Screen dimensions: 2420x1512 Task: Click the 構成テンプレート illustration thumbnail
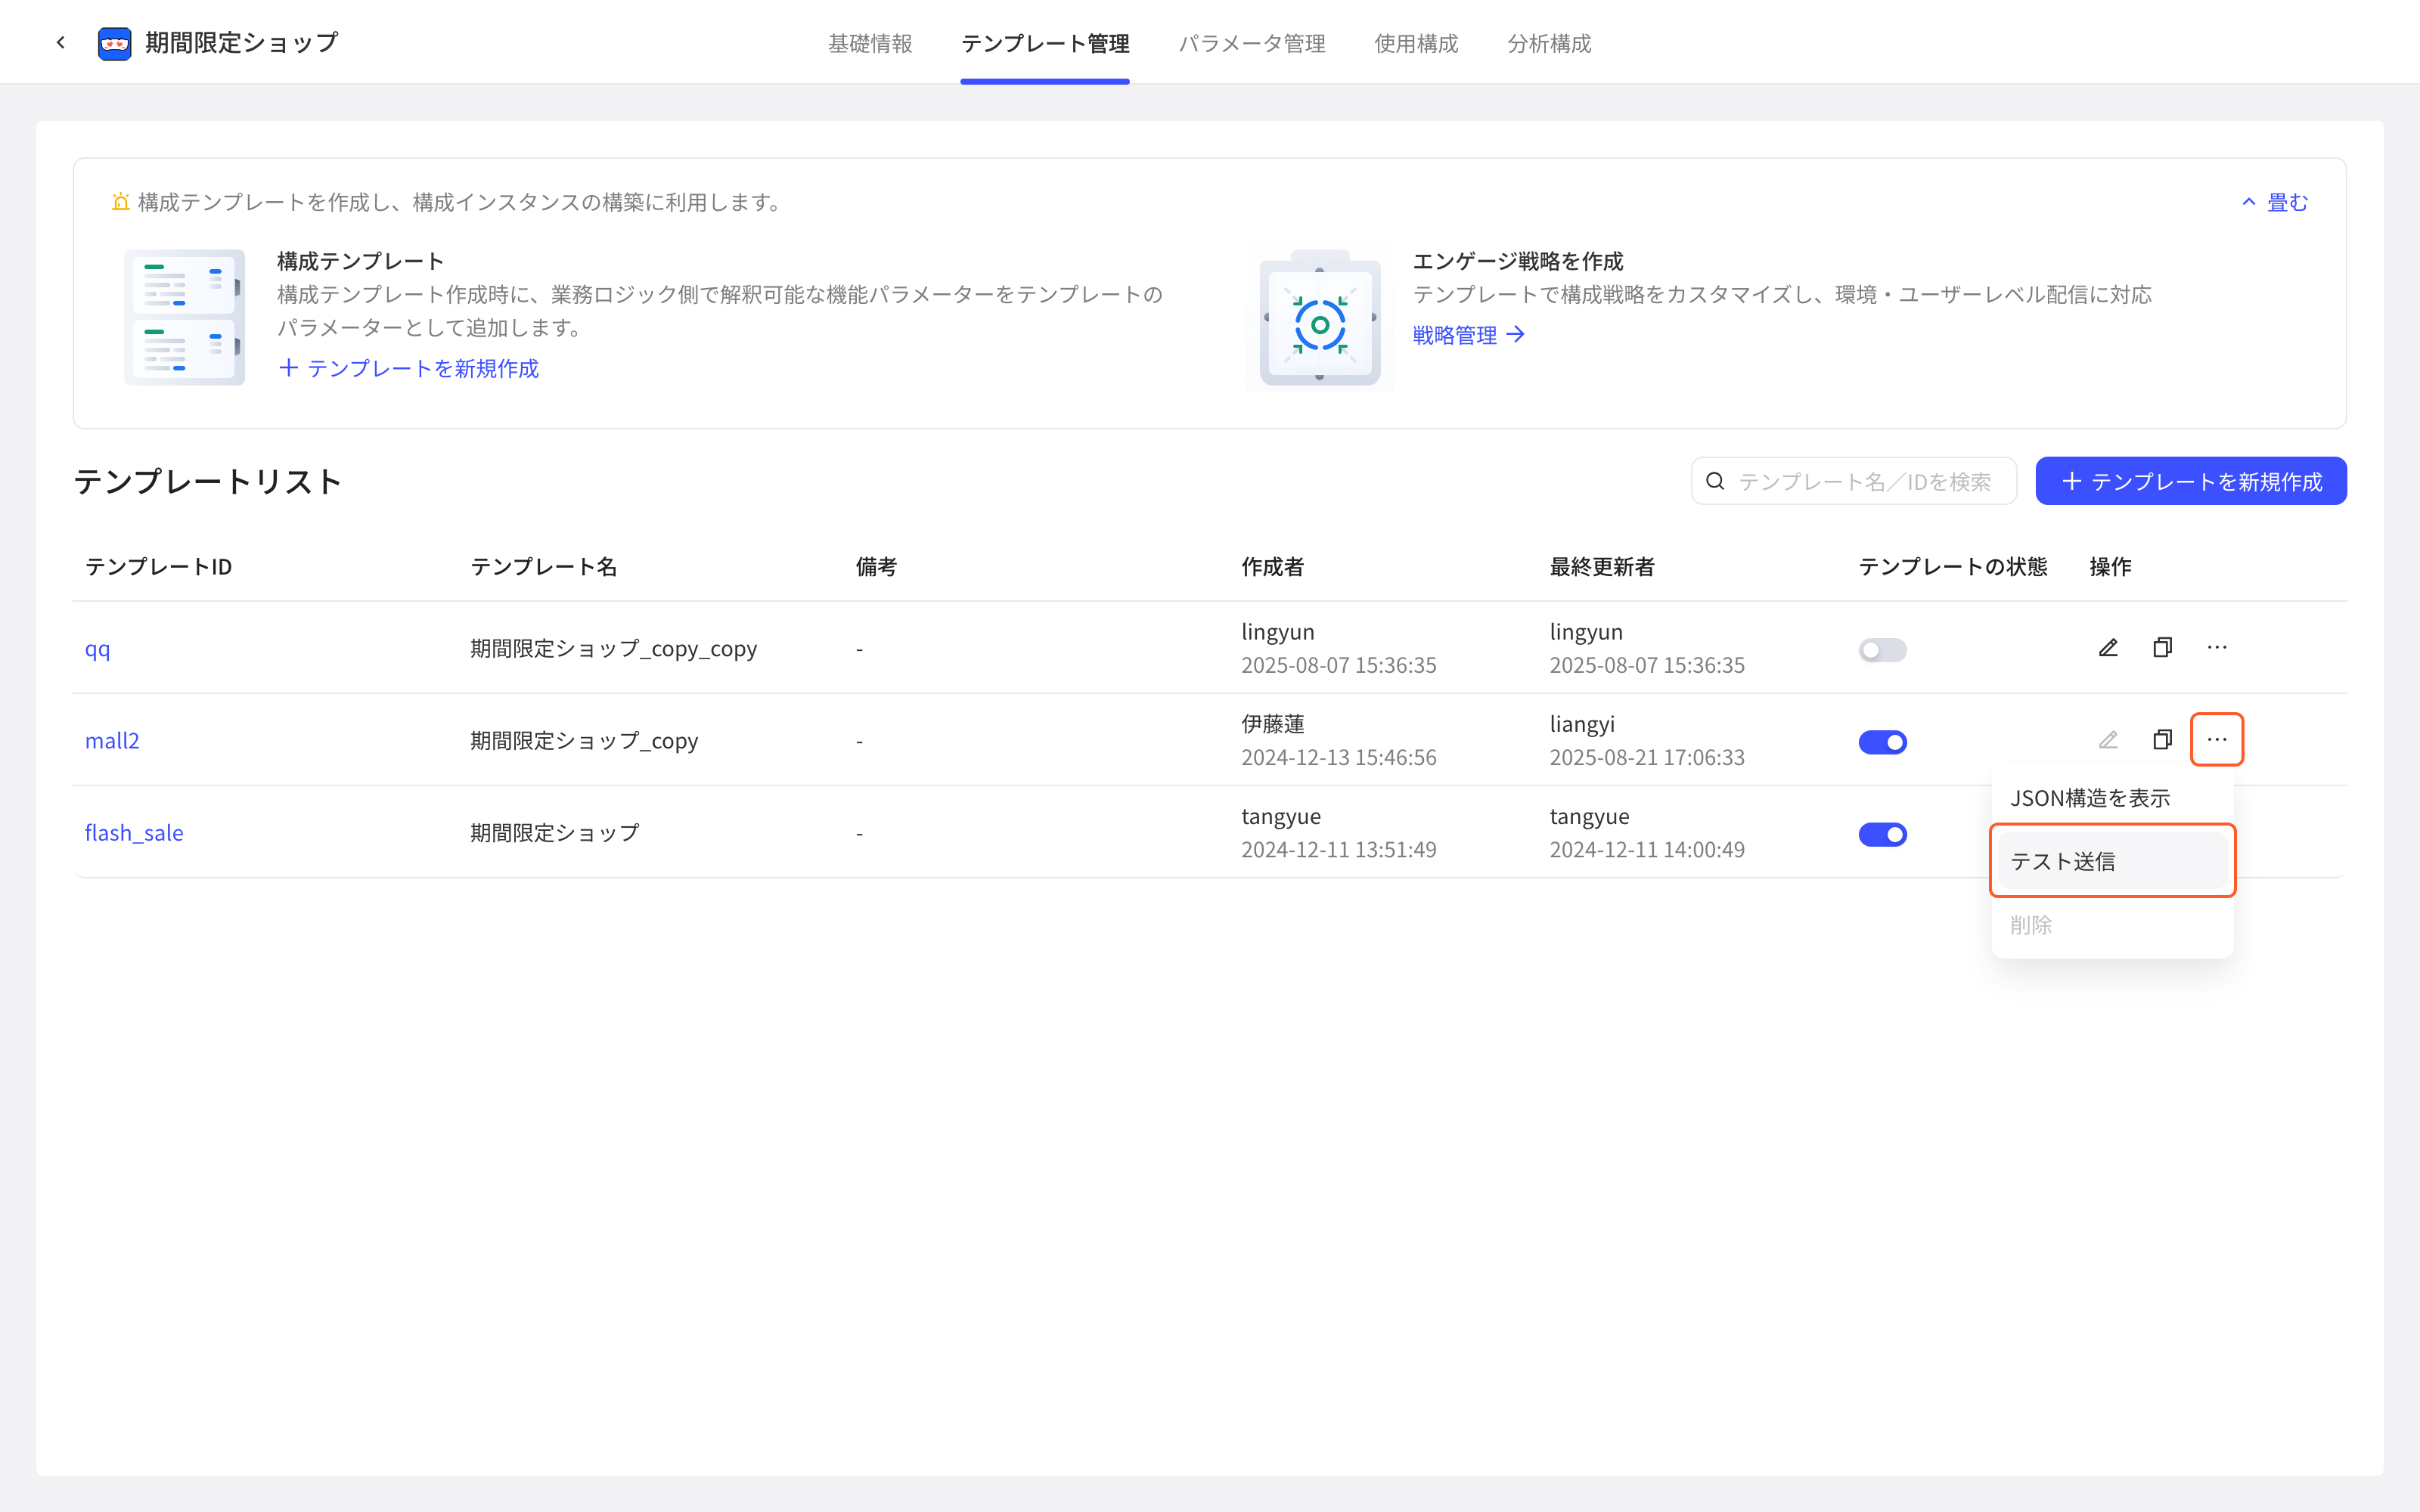(184, 317)
